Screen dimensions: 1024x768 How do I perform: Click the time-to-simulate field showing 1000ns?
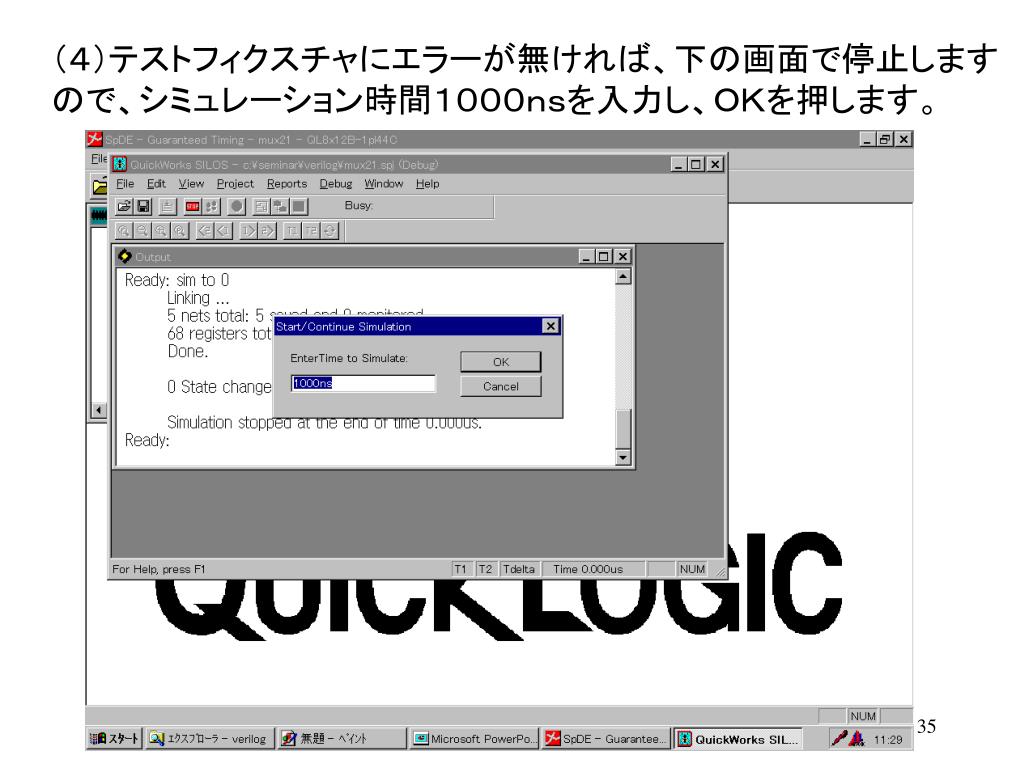coord(363,383)
